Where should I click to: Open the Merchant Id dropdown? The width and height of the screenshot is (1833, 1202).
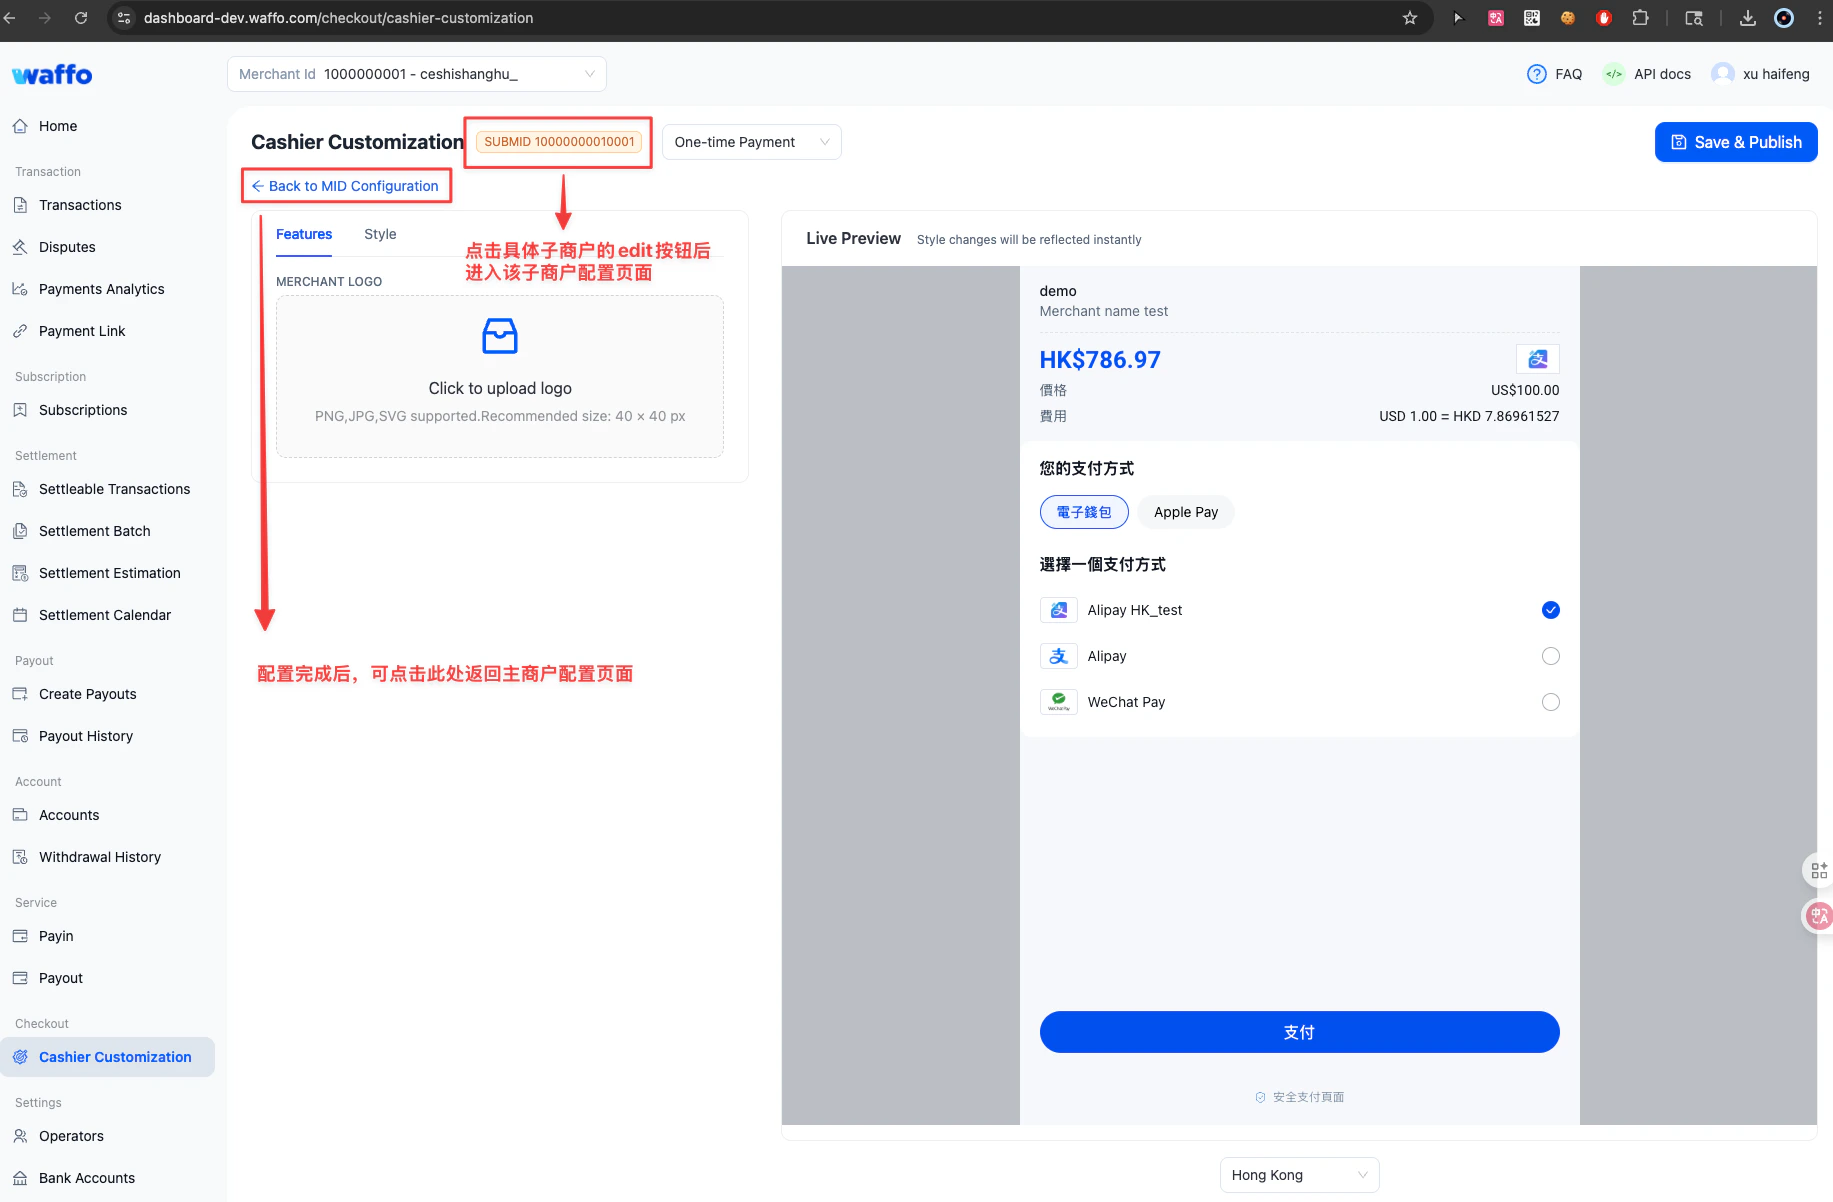click(417, 74)
